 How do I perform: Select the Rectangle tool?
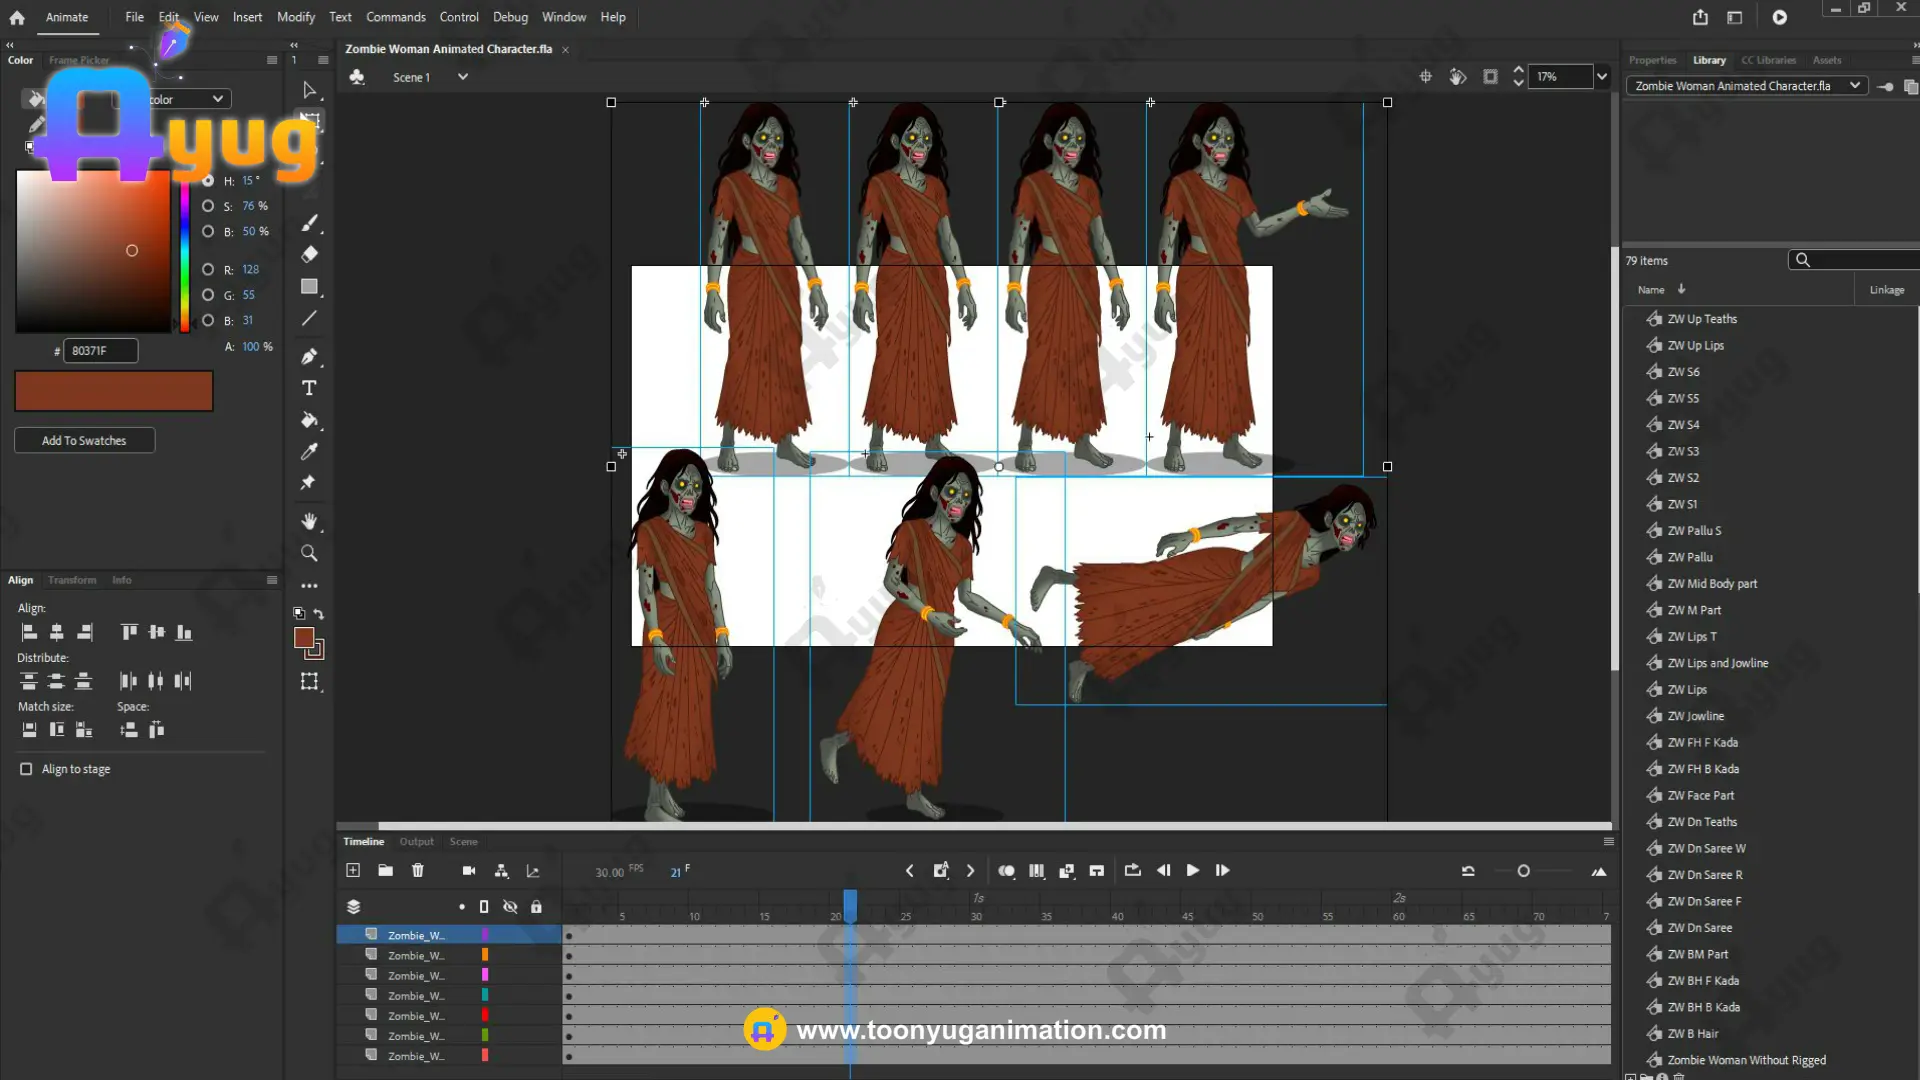(x=309, y=287)
